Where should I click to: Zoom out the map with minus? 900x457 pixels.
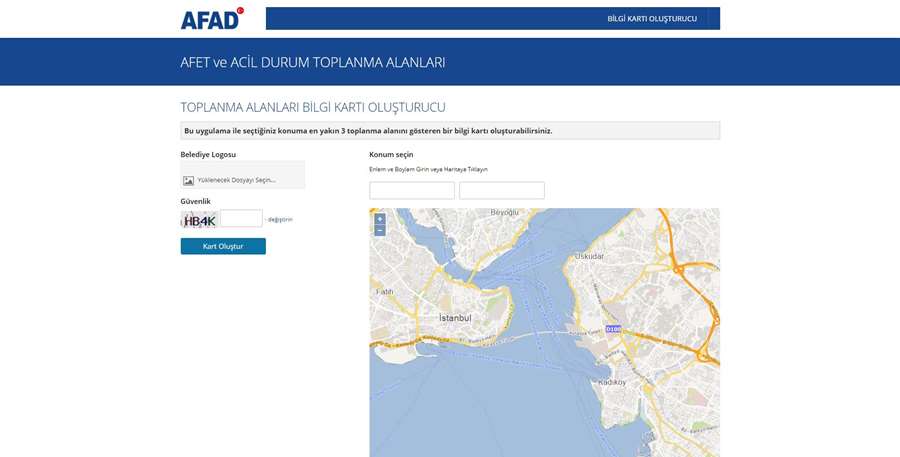[x=379, y=231]
